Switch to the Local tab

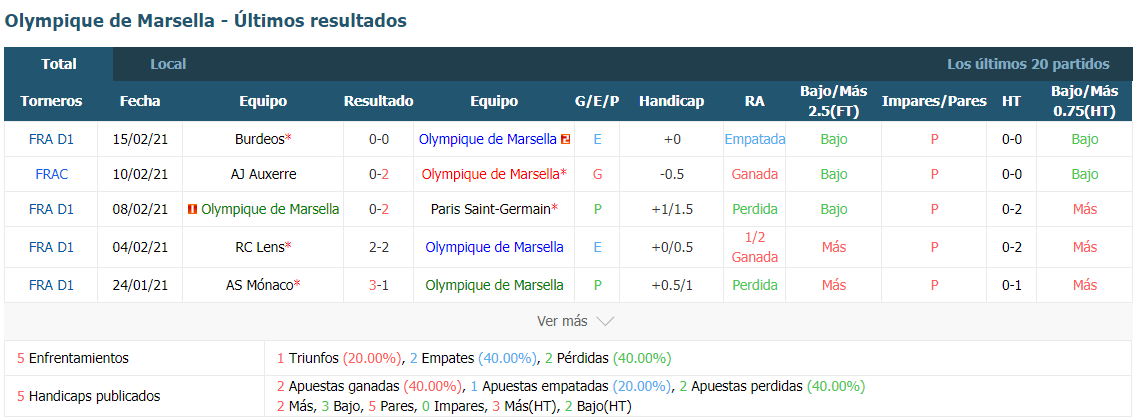[168, 64]
